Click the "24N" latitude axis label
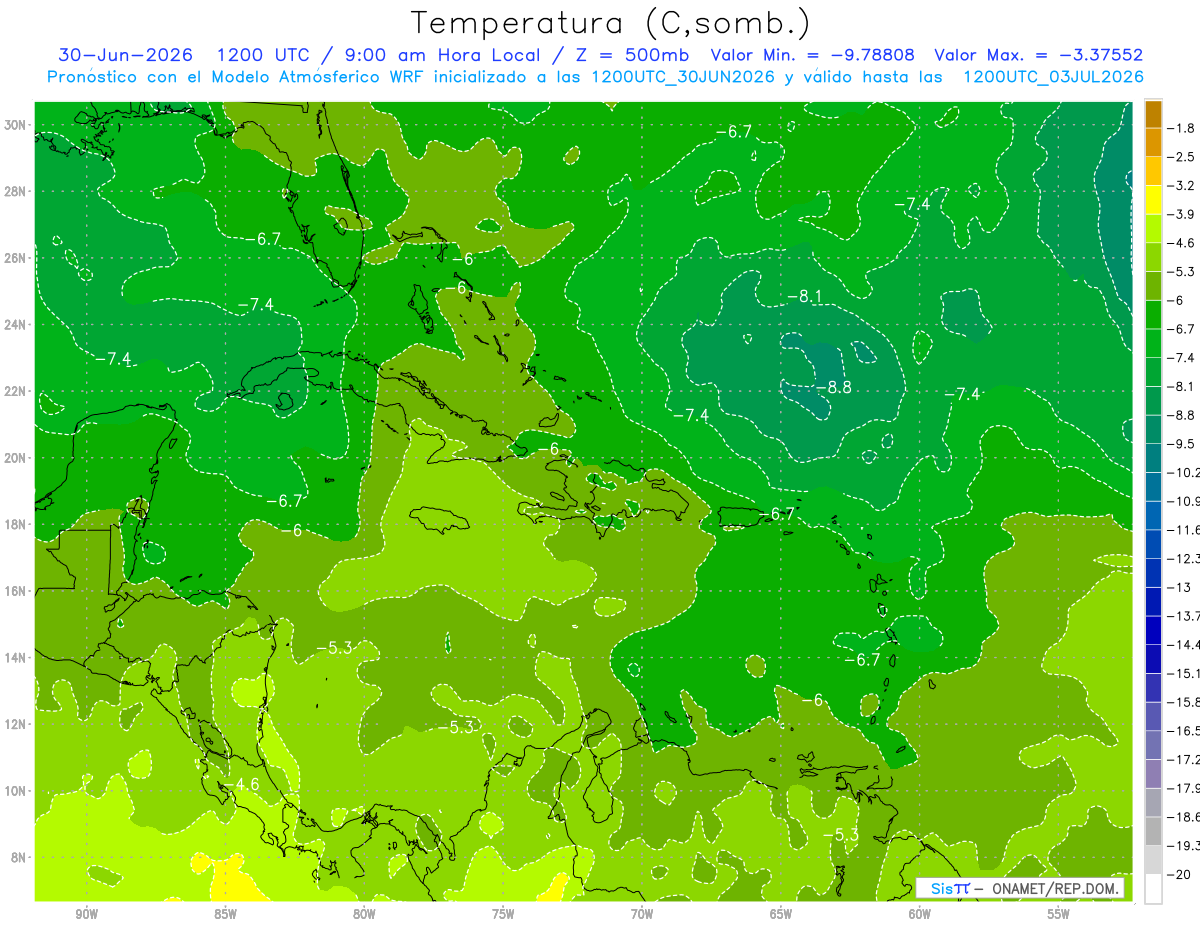 point(16,325)
